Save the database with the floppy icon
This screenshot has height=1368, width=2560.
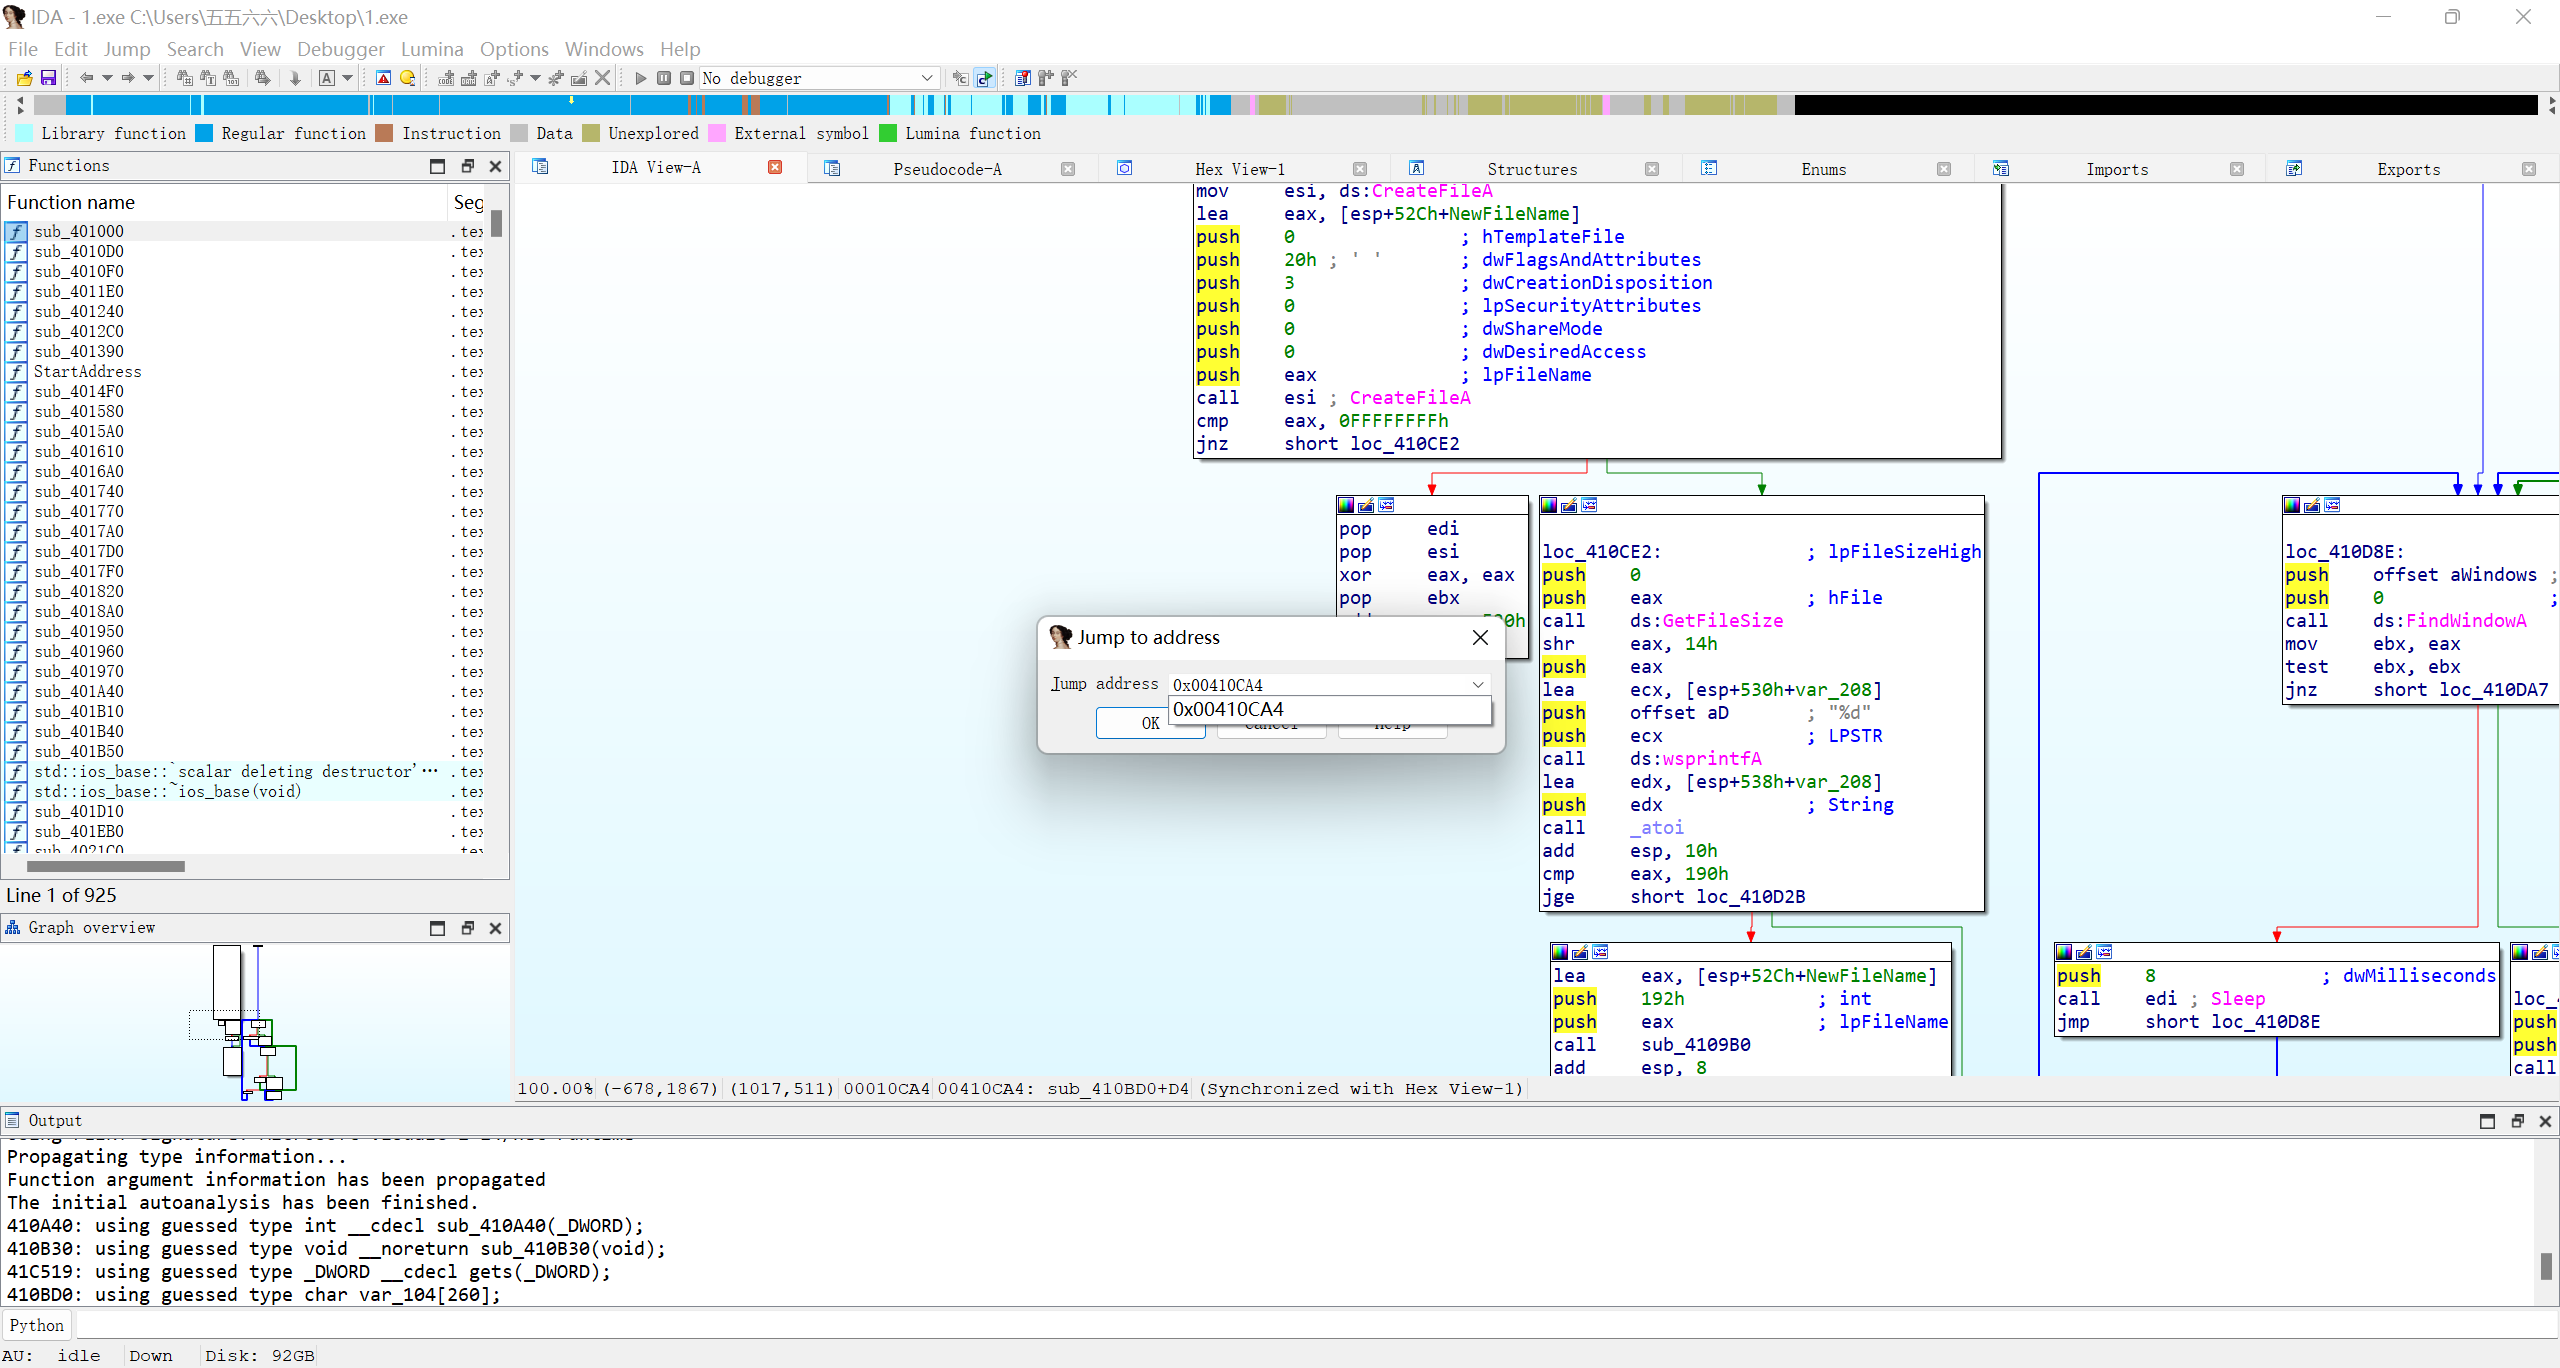pos(47,78)
